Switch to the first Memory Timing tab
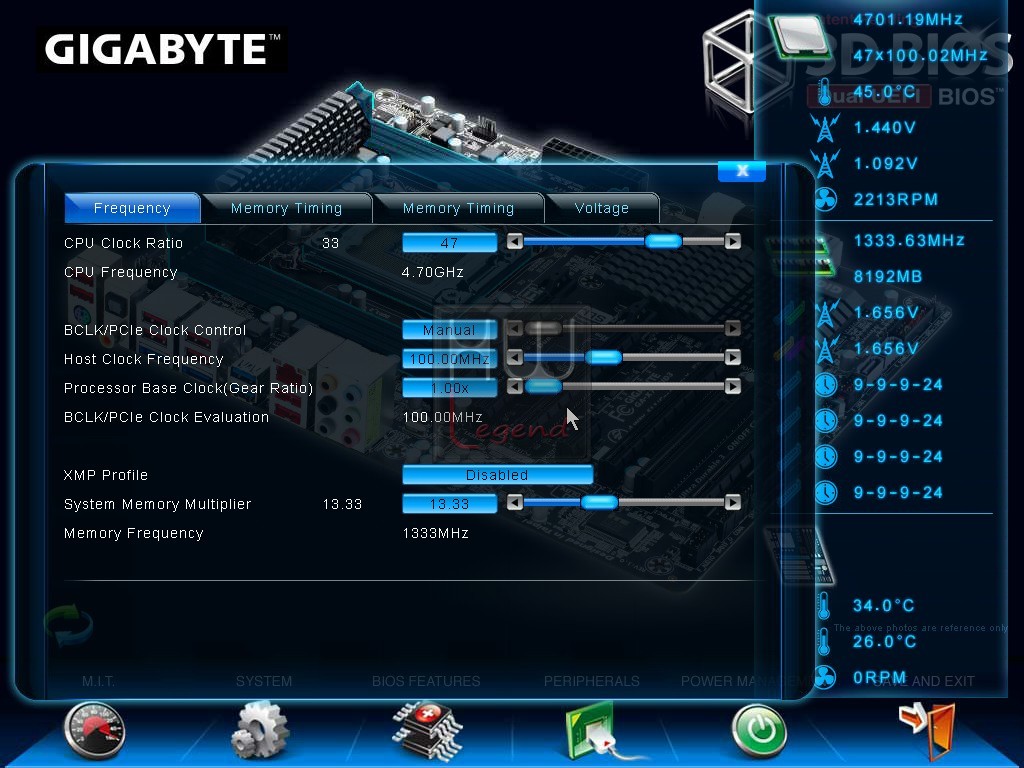 [286, 208]
